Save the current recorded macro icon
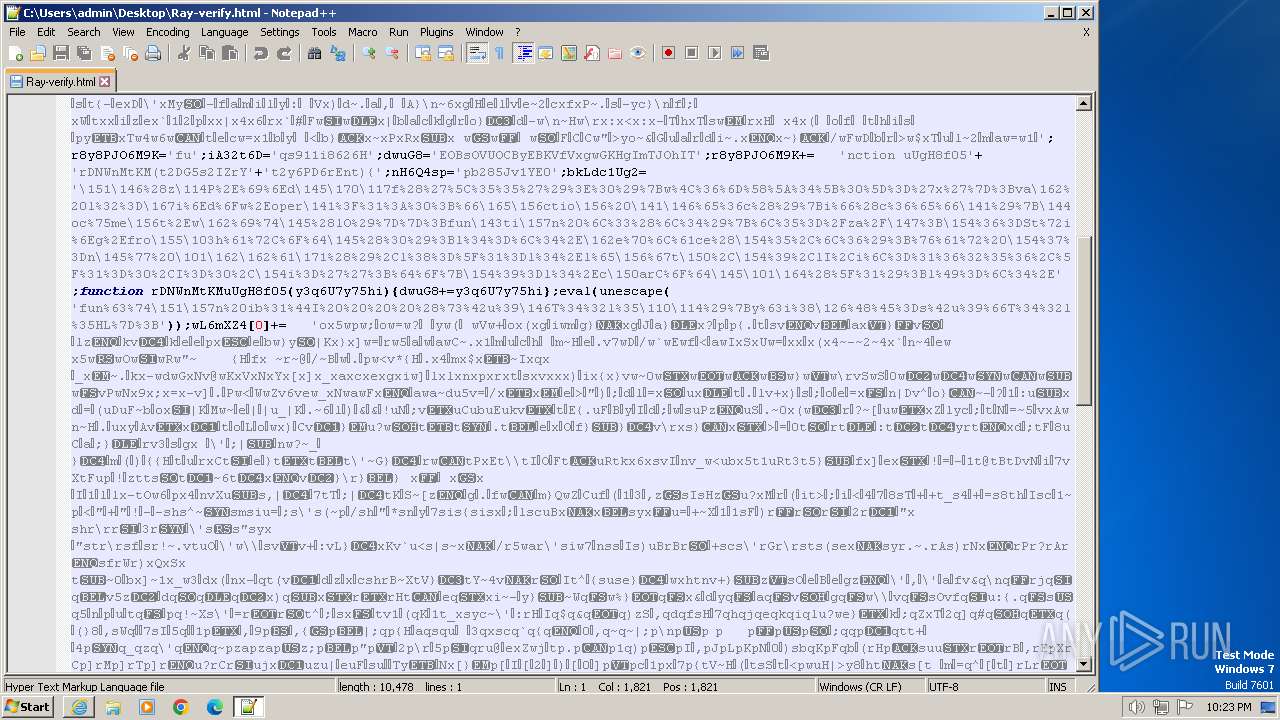Viewport: 1280px width, 720px height. [761, 53]
